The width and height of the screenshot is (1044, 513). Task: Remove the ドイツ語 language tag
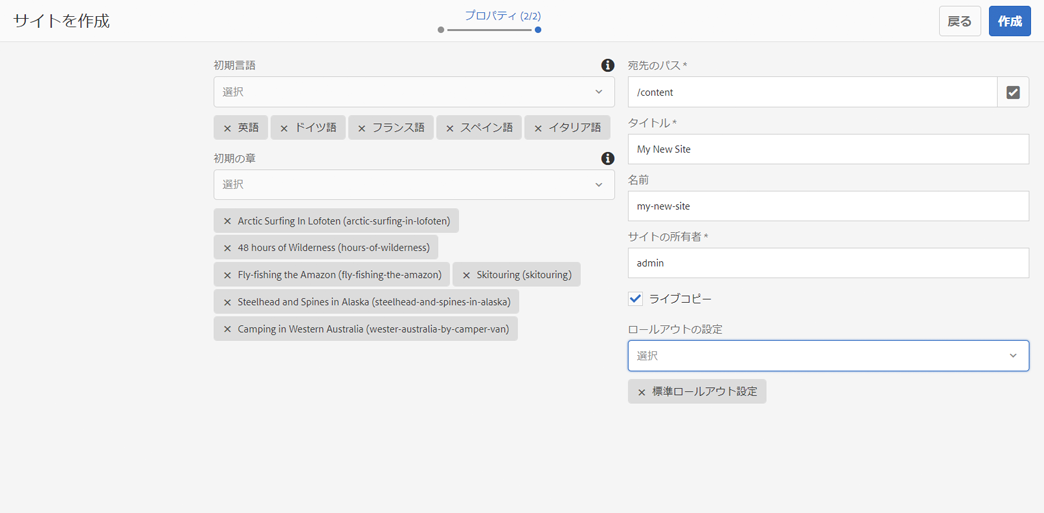(x=284, y=128)
